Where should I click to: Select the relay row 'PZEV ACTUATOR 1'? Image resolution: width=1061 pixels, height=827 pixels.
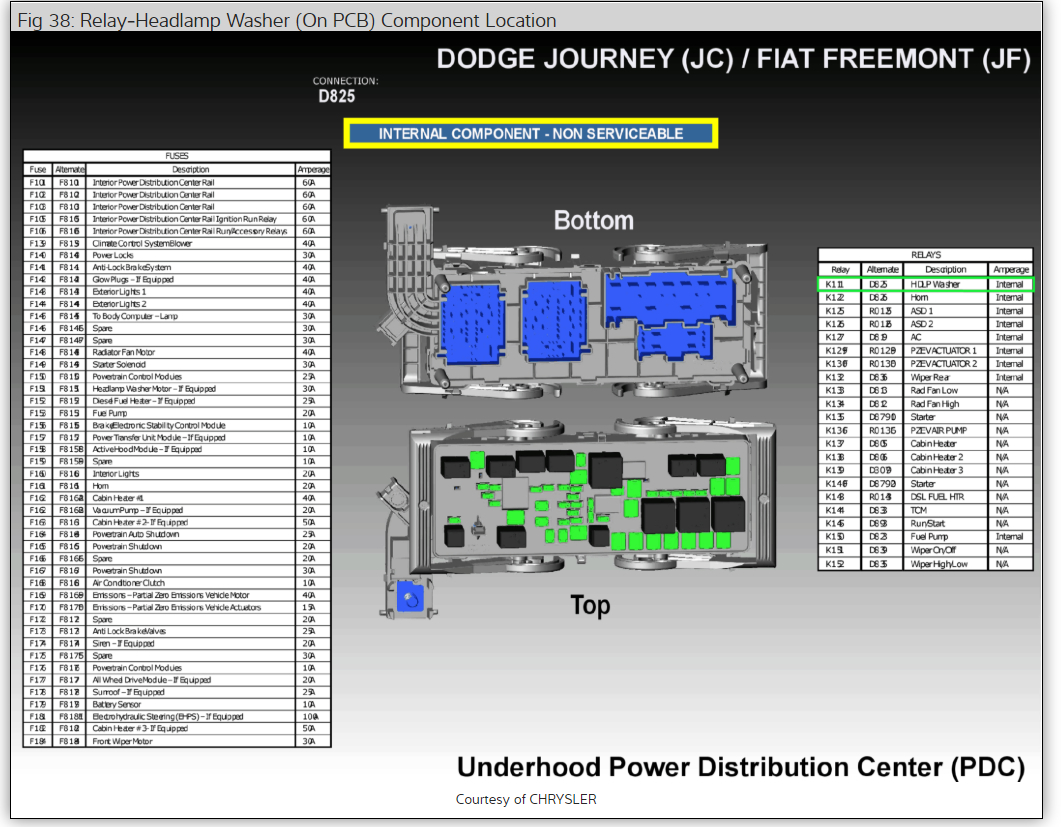(926, 351)
